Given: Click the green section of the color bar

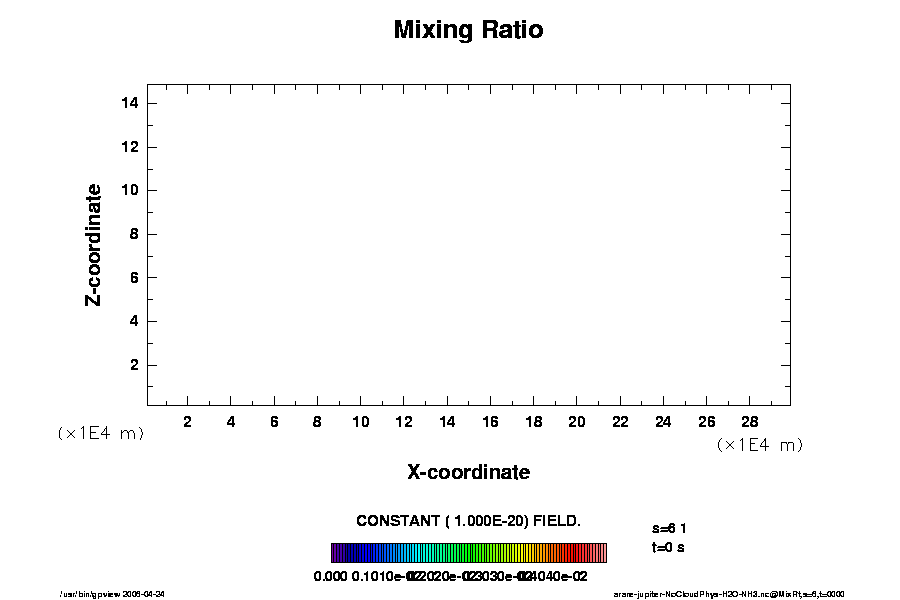Looking at the screenshot, I should pyautogui.click(x=470, y=553).
